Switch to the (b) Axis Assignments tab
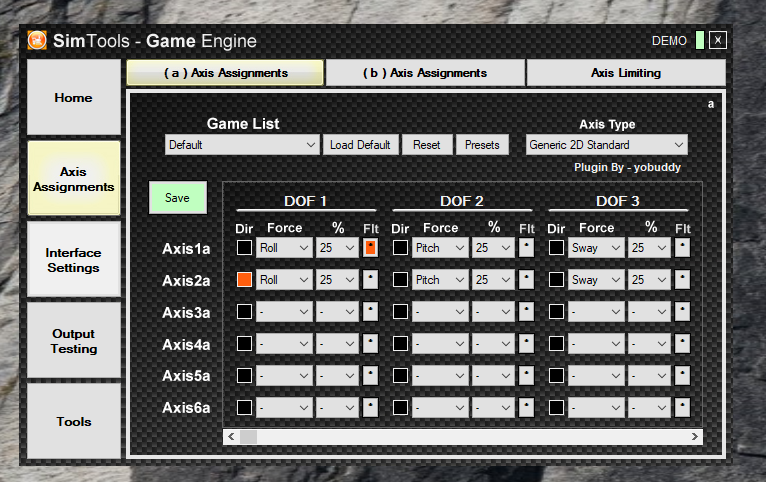 pyautogui.click(x=425, y=73)
